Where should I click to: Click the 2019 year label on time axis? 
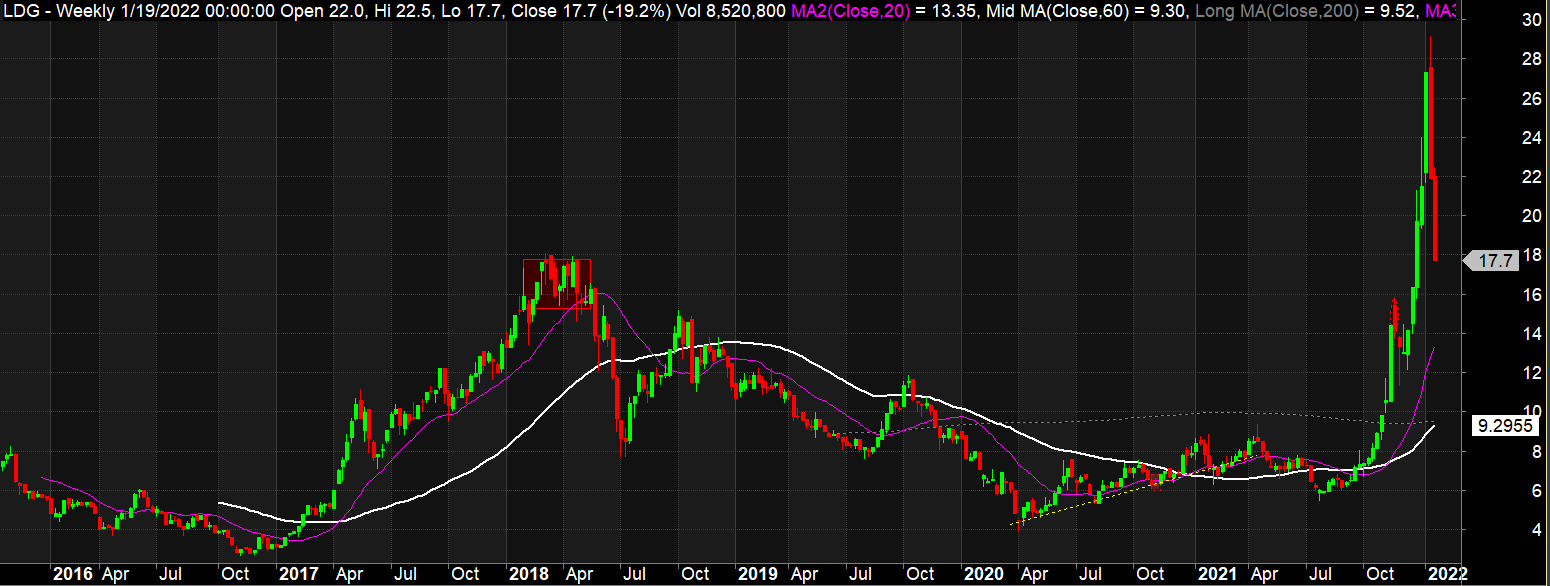click(x=757, y=574)
